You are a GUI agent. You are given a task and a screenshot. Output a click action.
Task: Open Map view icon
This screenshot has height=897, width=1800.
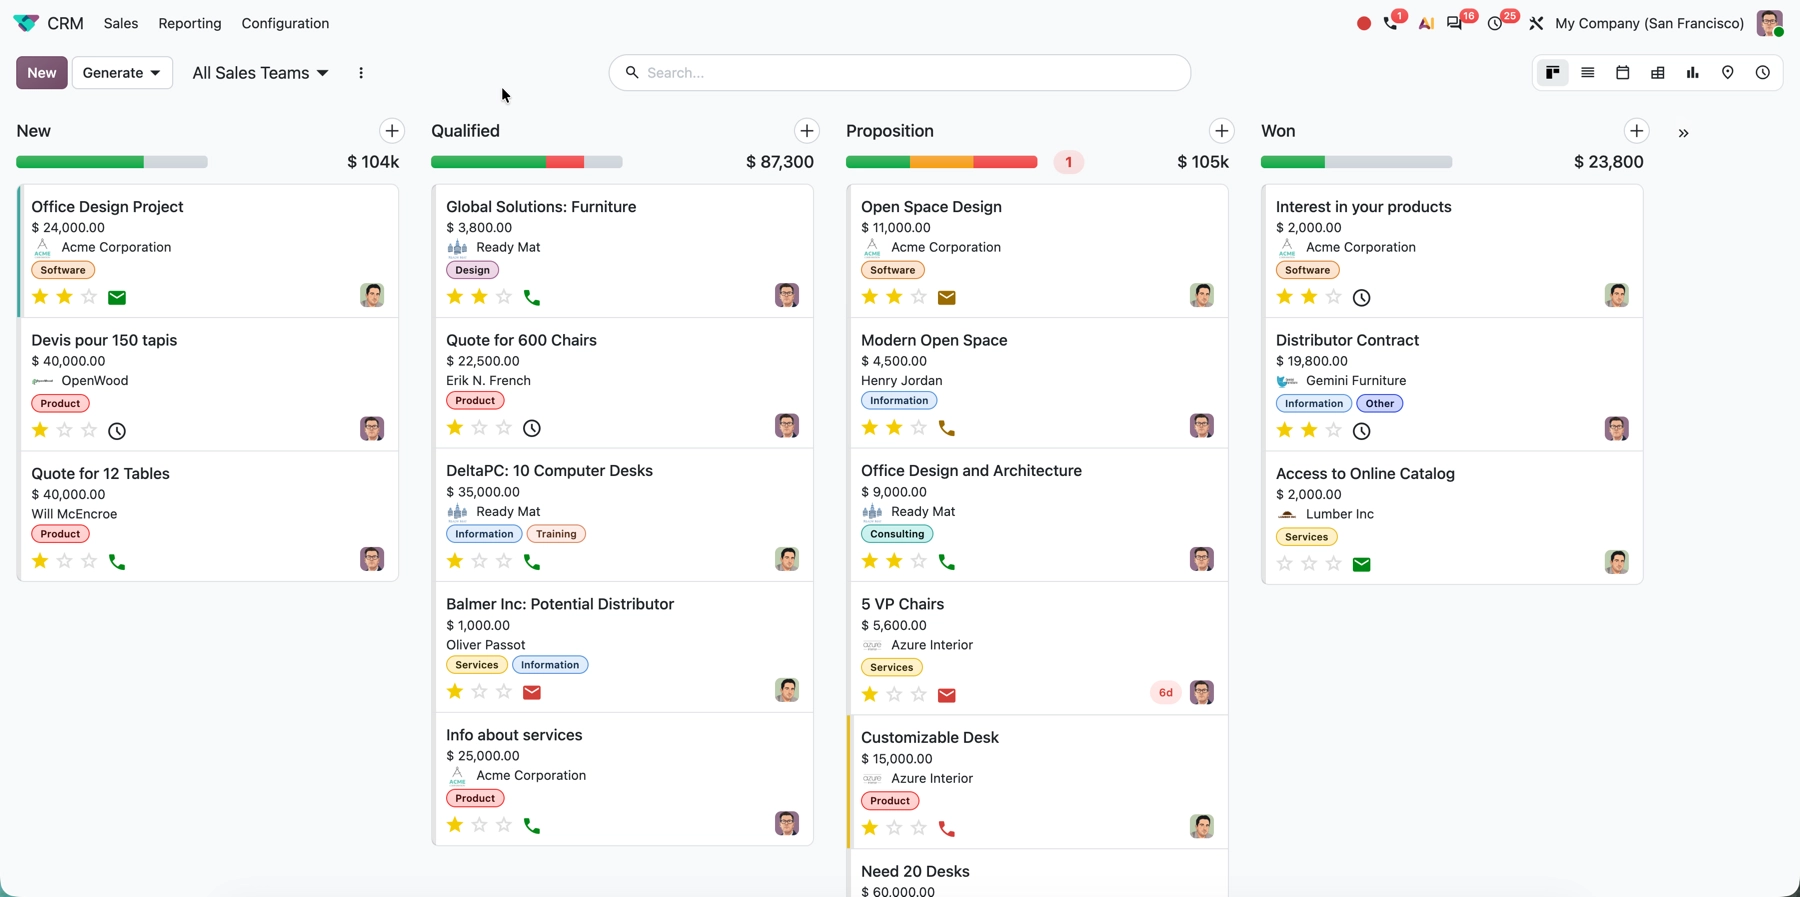coord(1728,73)
